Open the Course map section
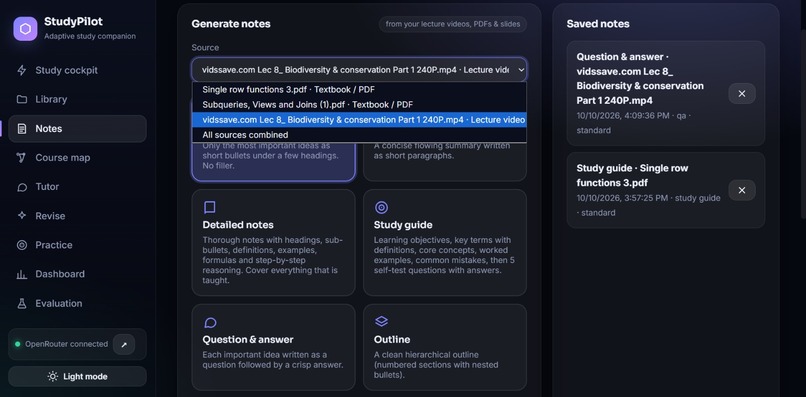 (x=77, y=158)
